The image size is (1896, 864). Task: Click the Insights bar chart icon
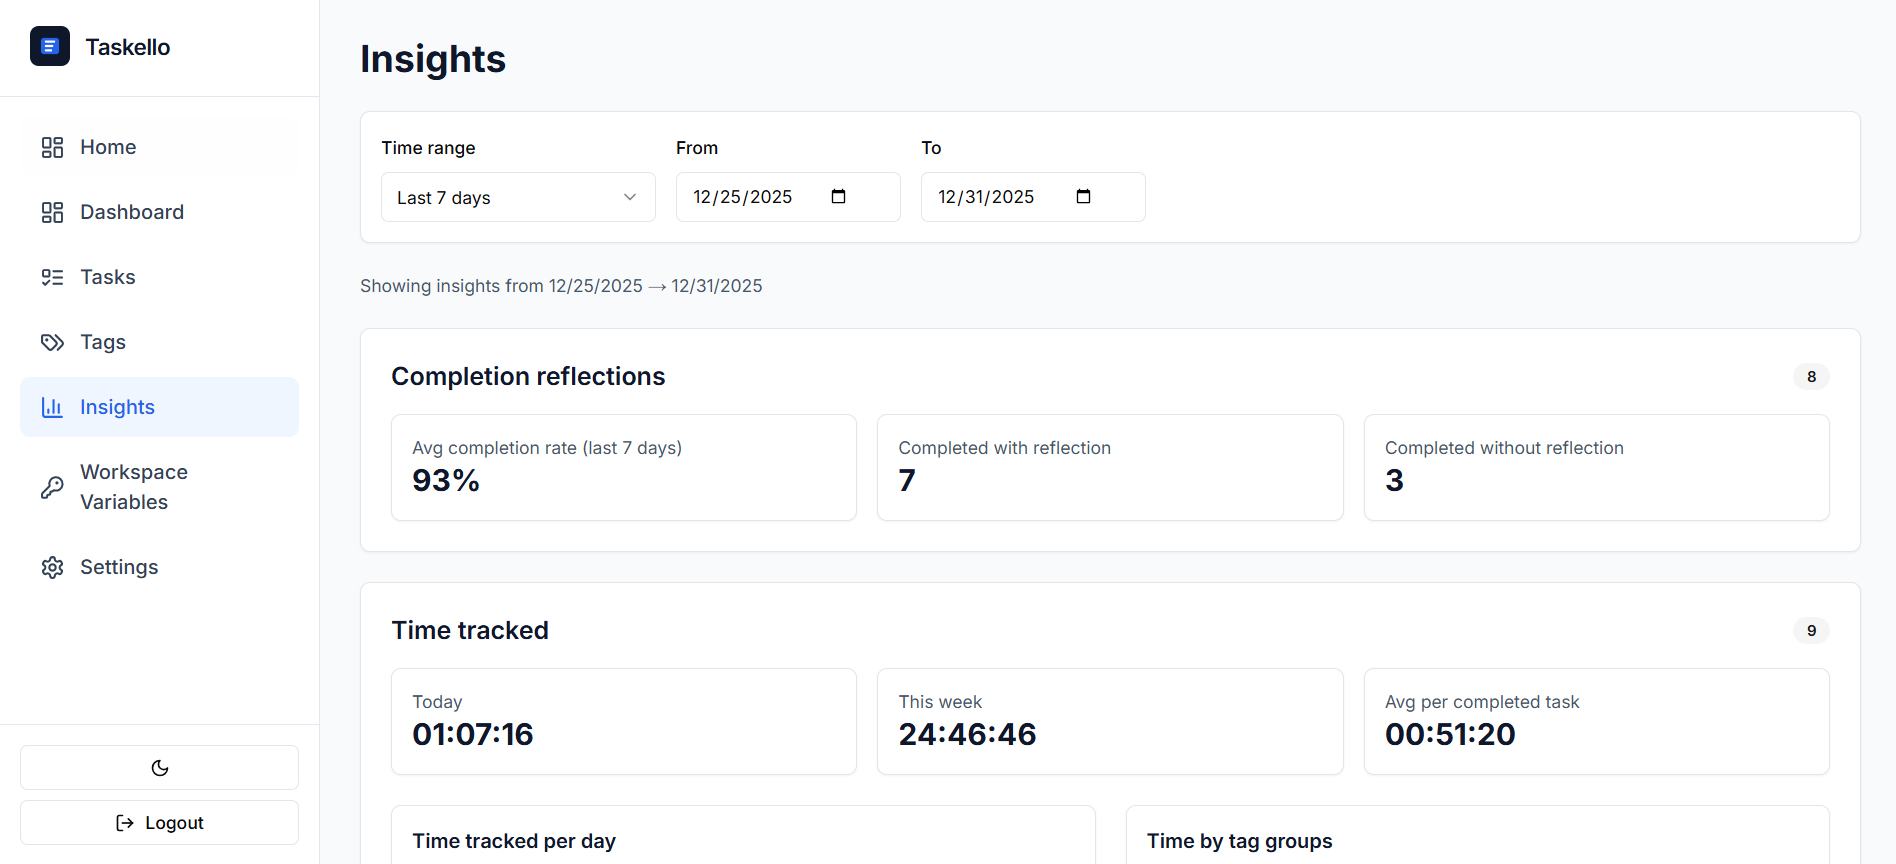click(x=52, y=407)
